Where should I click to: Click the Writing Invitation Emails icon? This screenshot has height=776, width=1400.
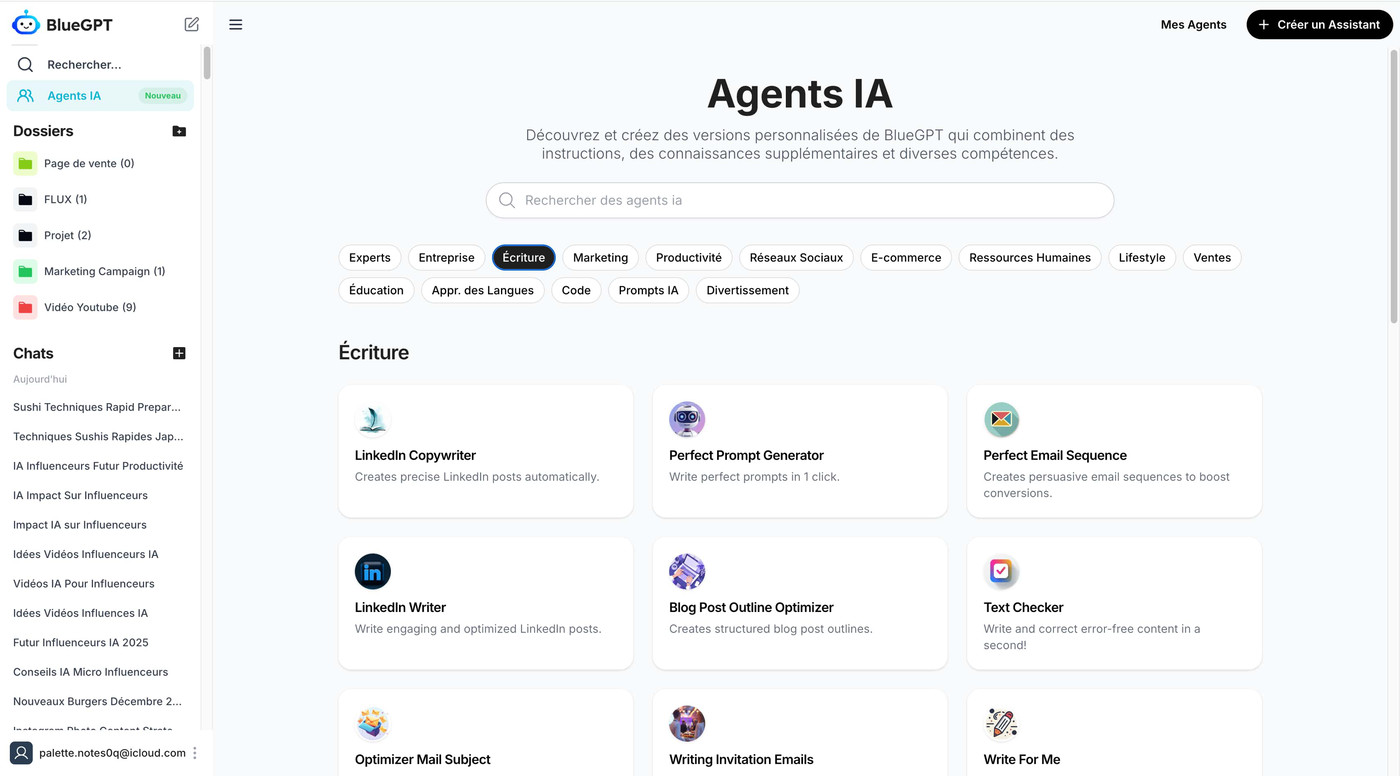(x=687, y=724)
